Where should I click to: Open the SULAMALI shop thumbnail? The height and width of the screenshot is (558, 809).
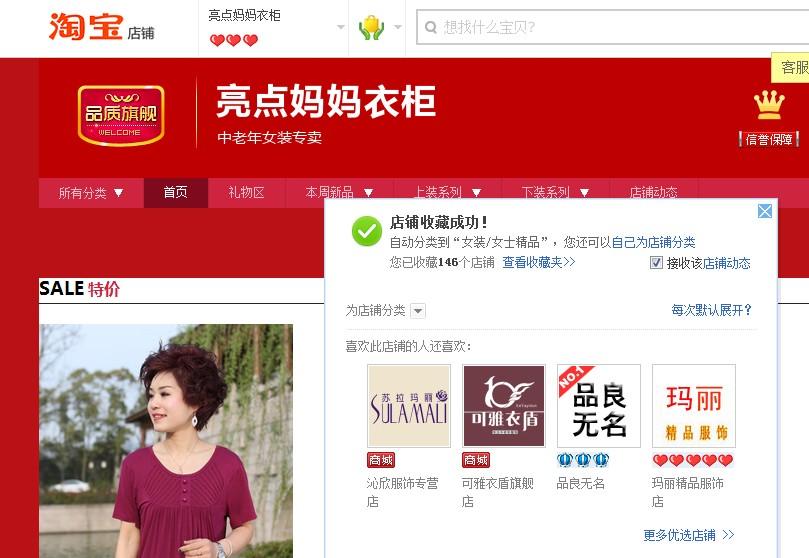click(409, 406)
